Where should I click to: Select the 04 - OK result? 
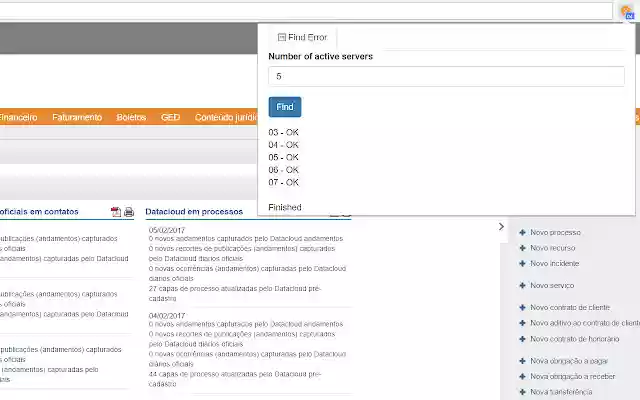[x=283, y=145]
